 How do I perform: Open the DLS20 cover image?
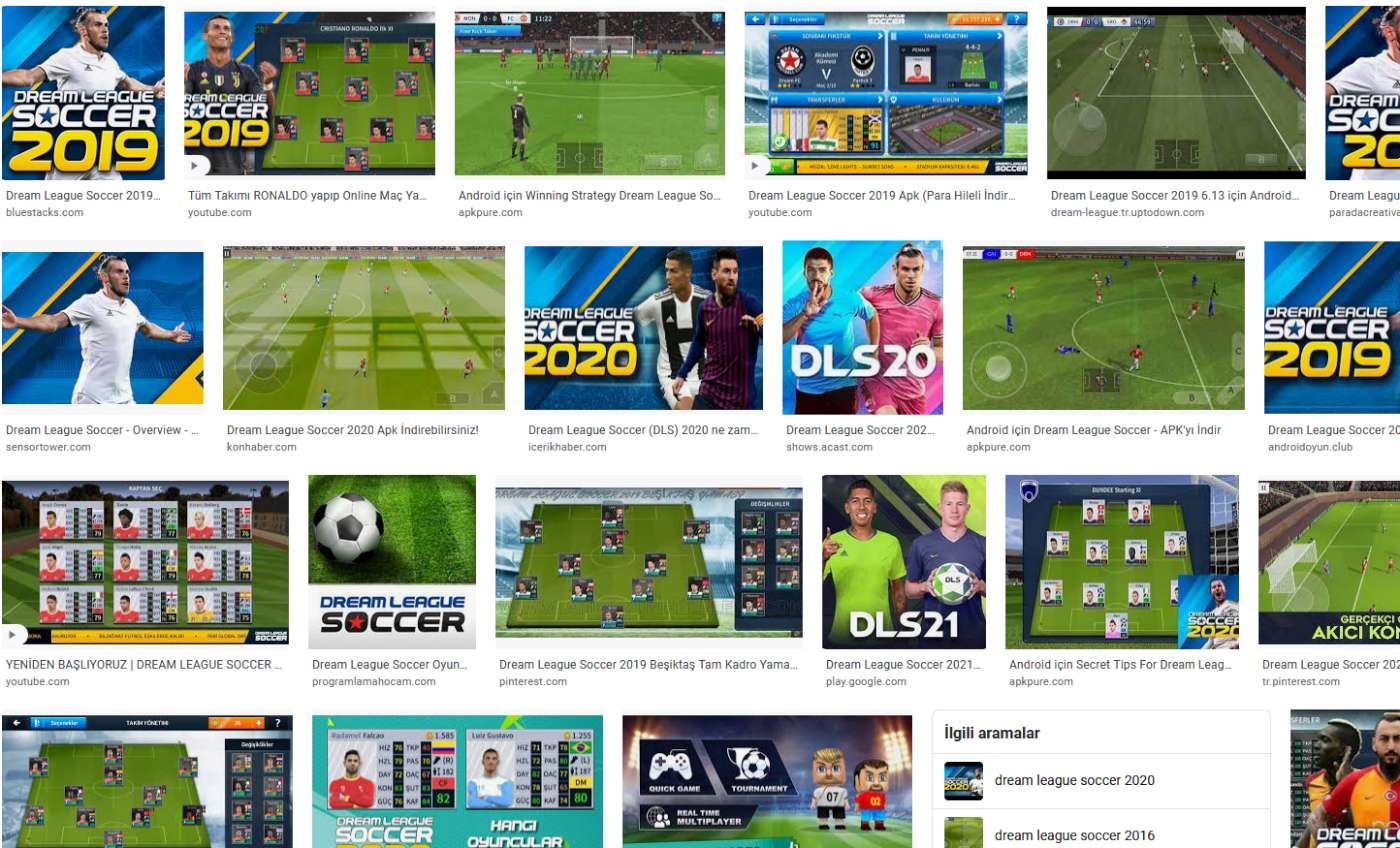[862, 326]
